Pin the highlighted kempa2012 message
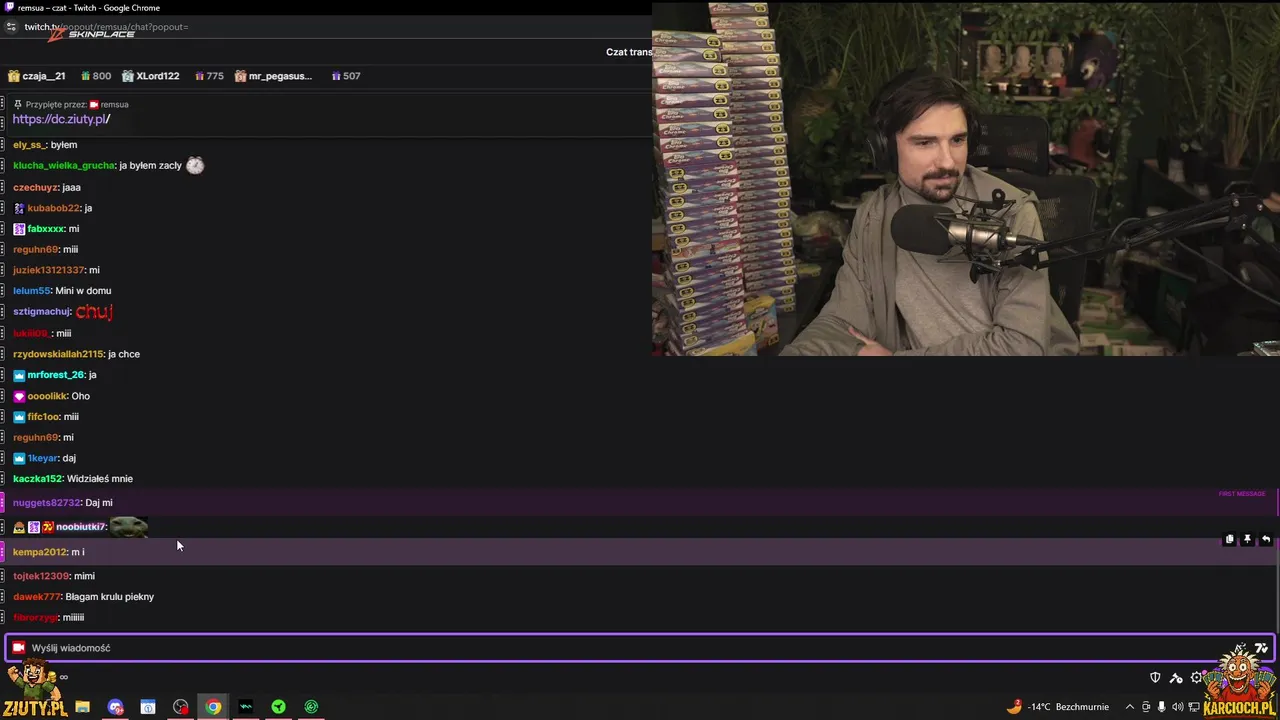This screenshot has height=720, width=1280. pyautogui.click(x=1247, y=539)
